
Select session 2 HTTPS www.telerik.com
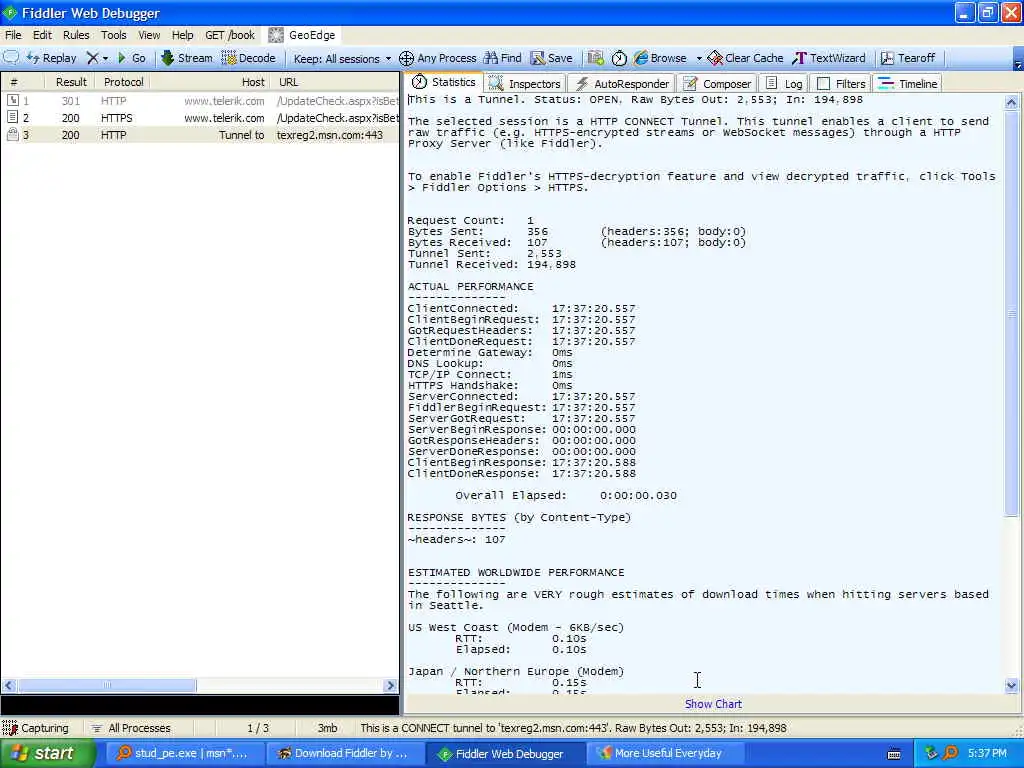click(200, 118)
